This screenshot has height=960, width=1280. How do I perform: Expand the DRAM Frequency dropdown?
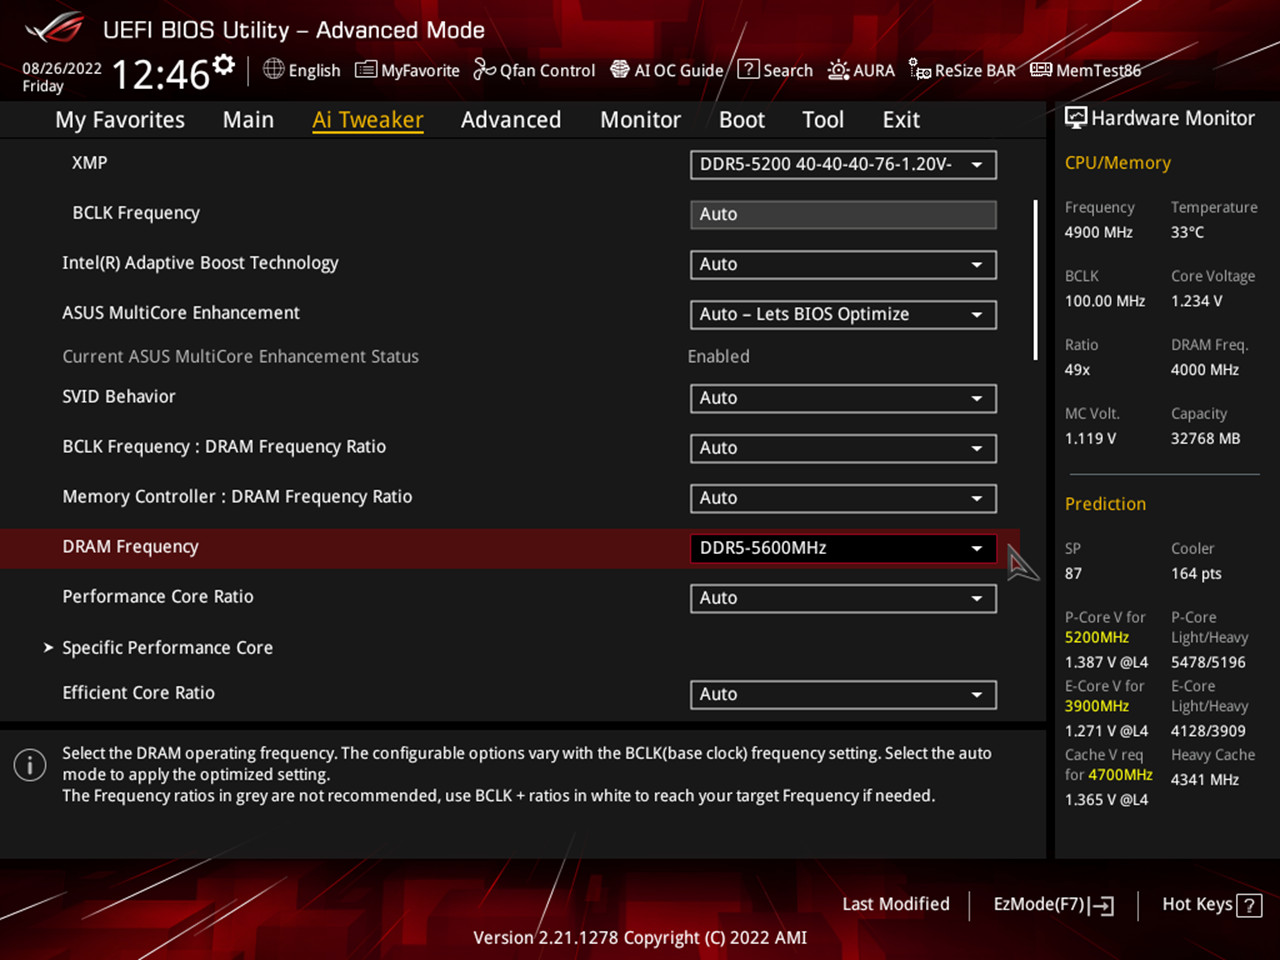pyautogui.click(x=842, y=548)
